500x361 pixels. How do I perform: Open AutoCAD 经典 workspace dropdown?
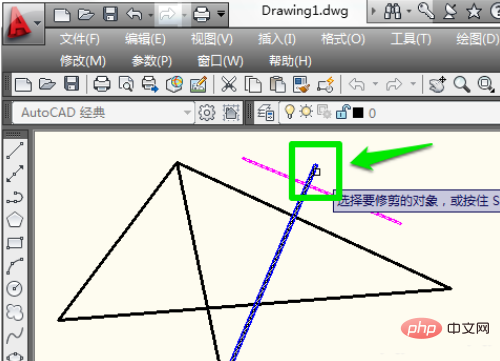coord(187,113)
